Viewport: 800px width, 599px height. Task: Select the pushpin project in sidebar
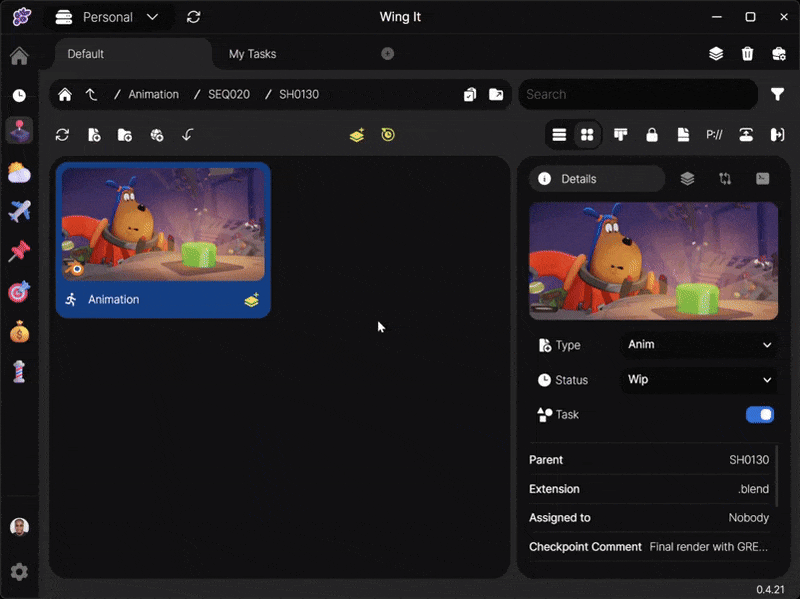pyautogui.click(x=19, y=252)
